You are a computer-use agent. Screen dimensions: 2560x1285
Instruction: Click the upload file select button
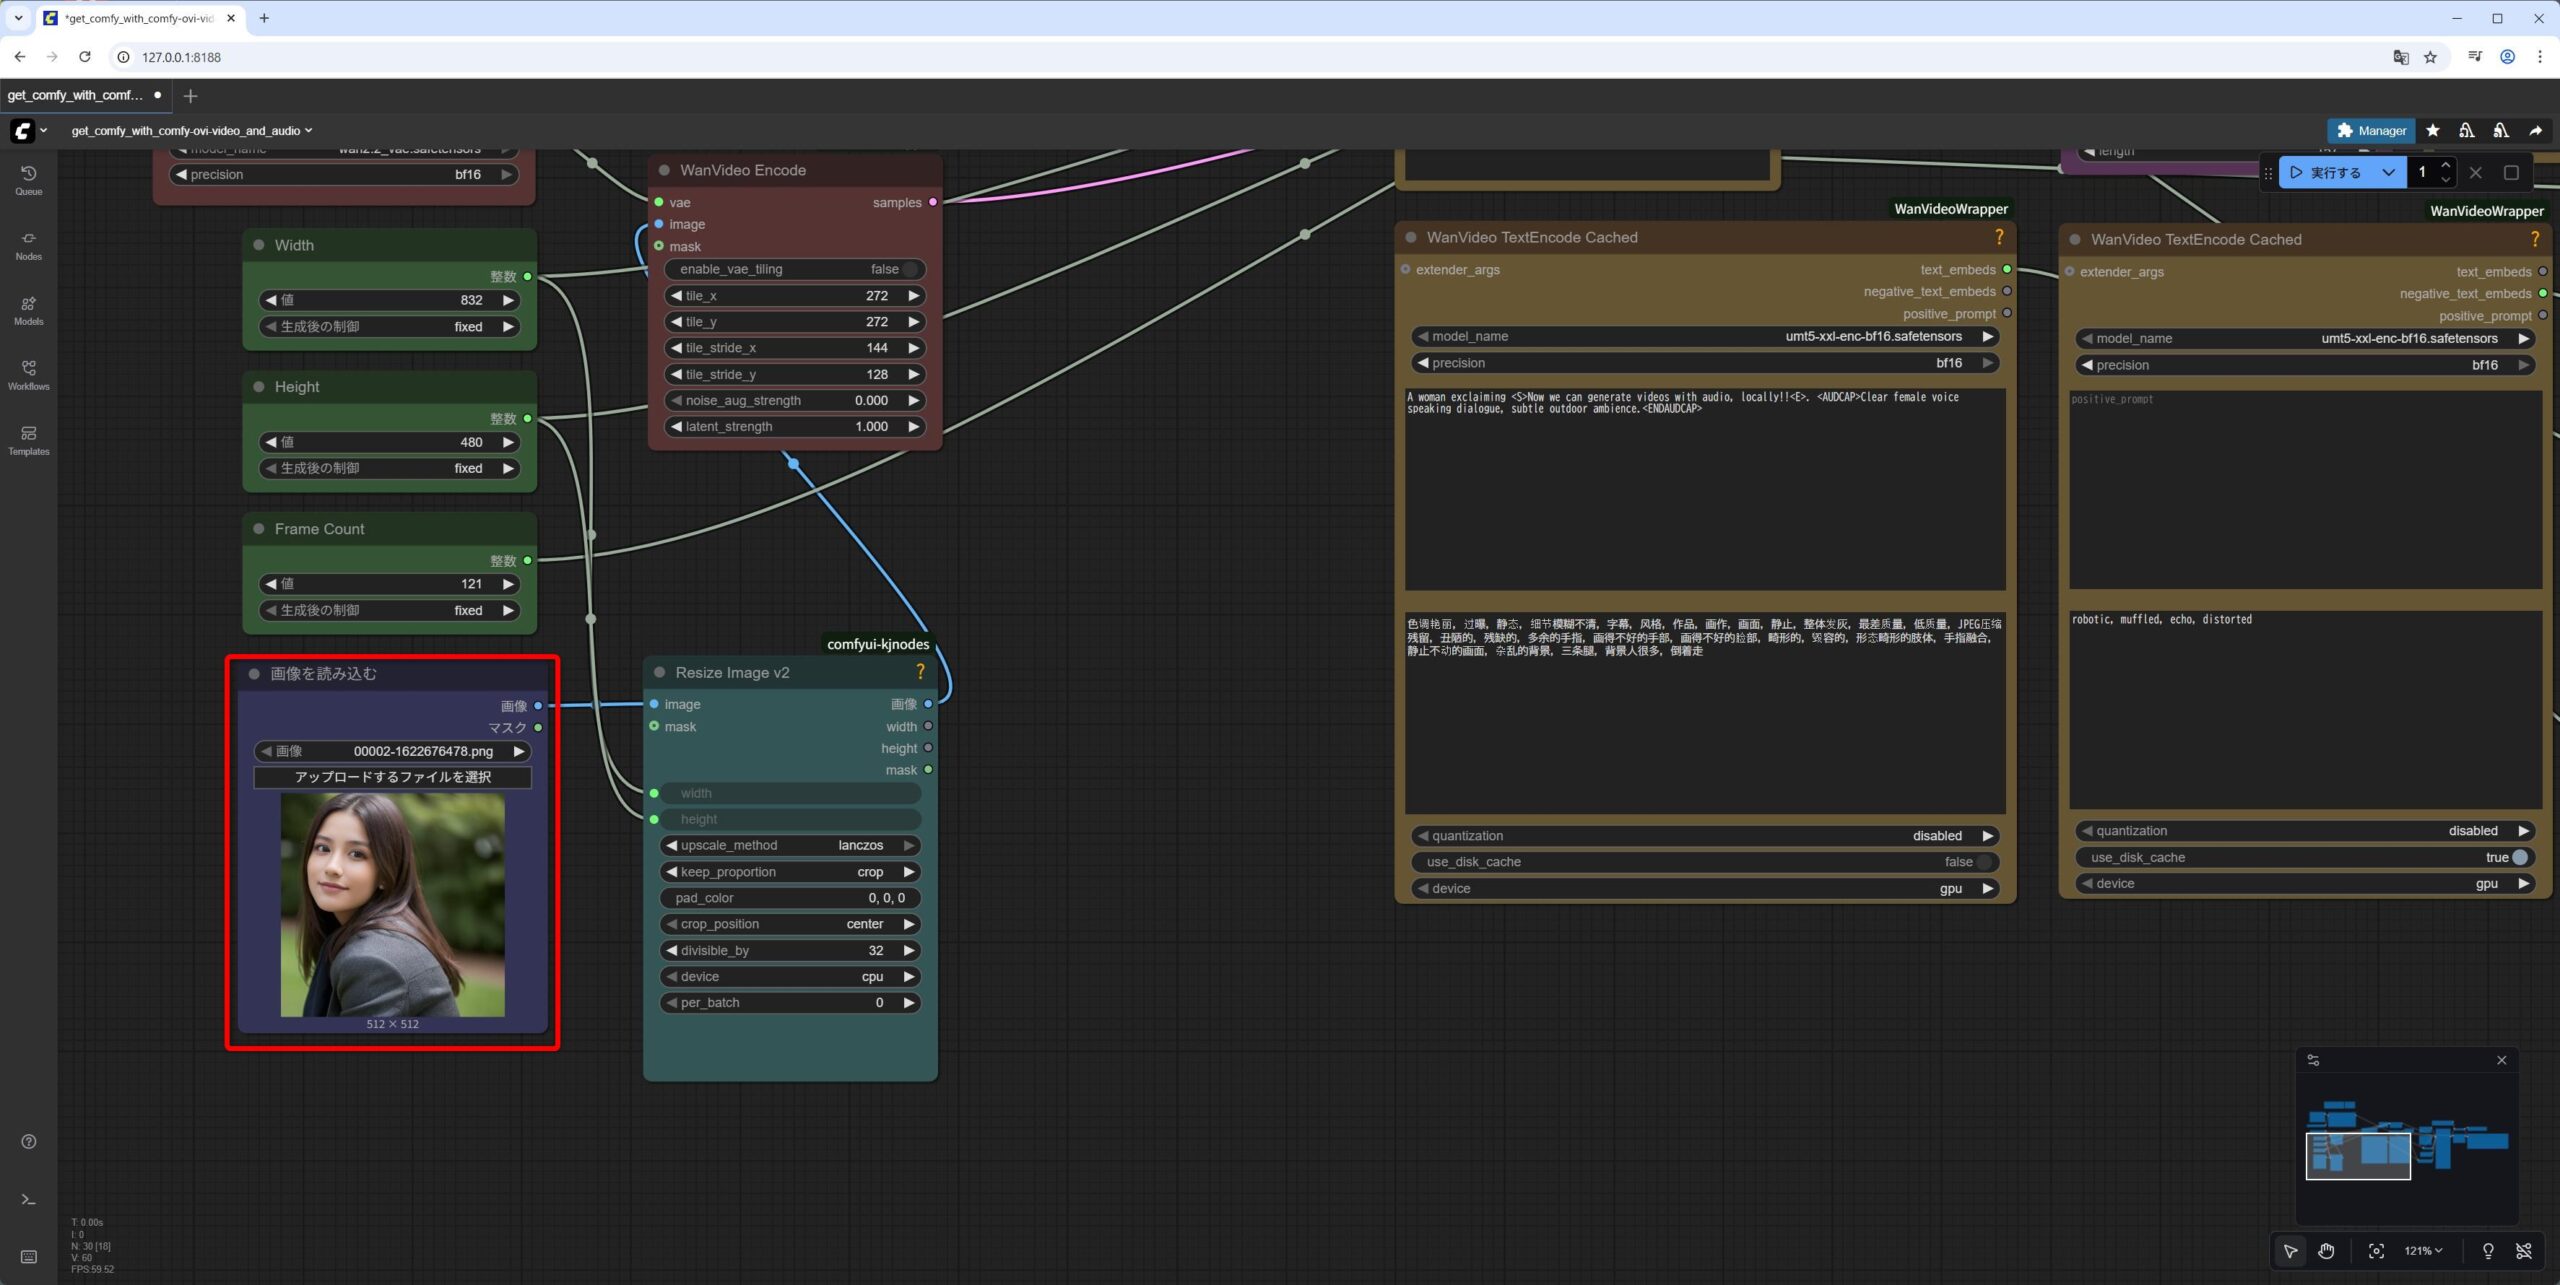(x=392, y=777)
